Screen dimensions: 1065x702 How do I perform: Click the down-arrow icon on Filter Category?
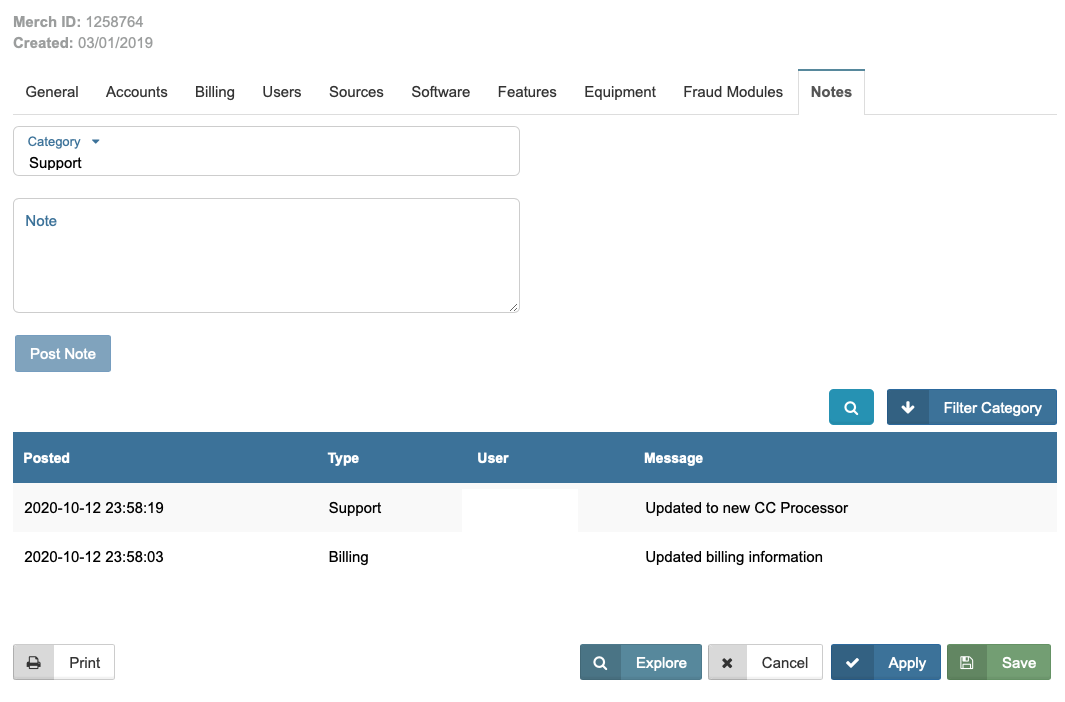tap(908, 408)
